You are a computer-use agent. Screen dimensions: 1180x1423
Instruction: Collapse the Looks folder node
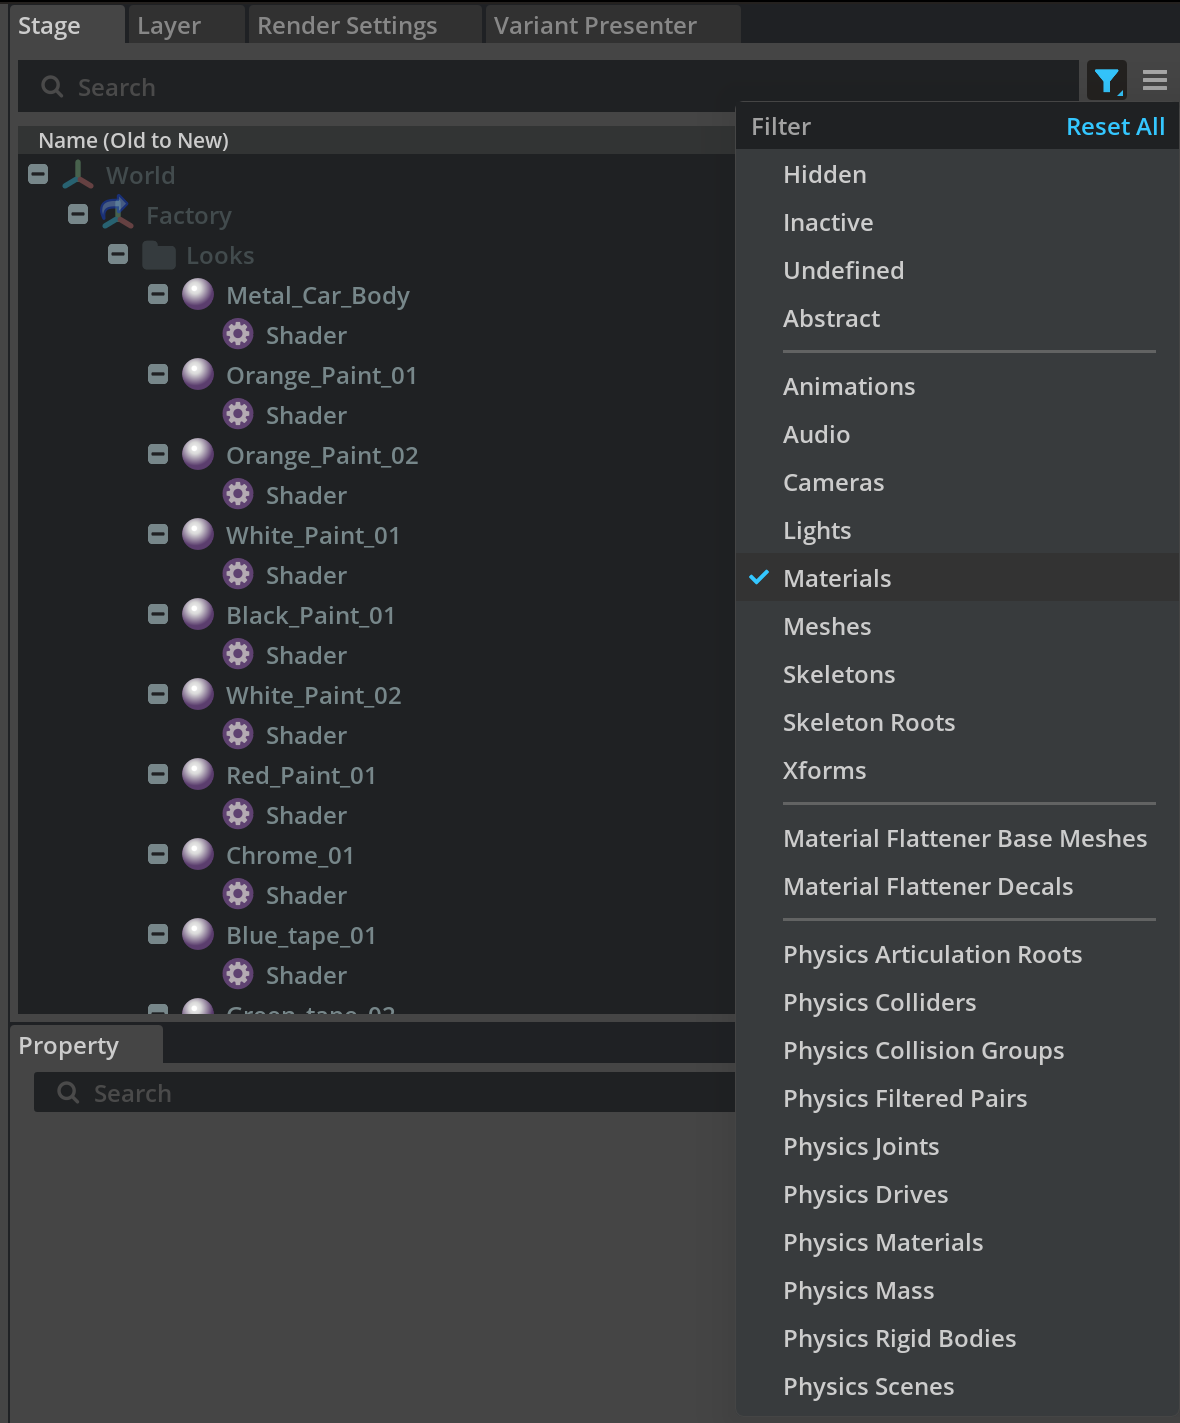tap(118, 255)
